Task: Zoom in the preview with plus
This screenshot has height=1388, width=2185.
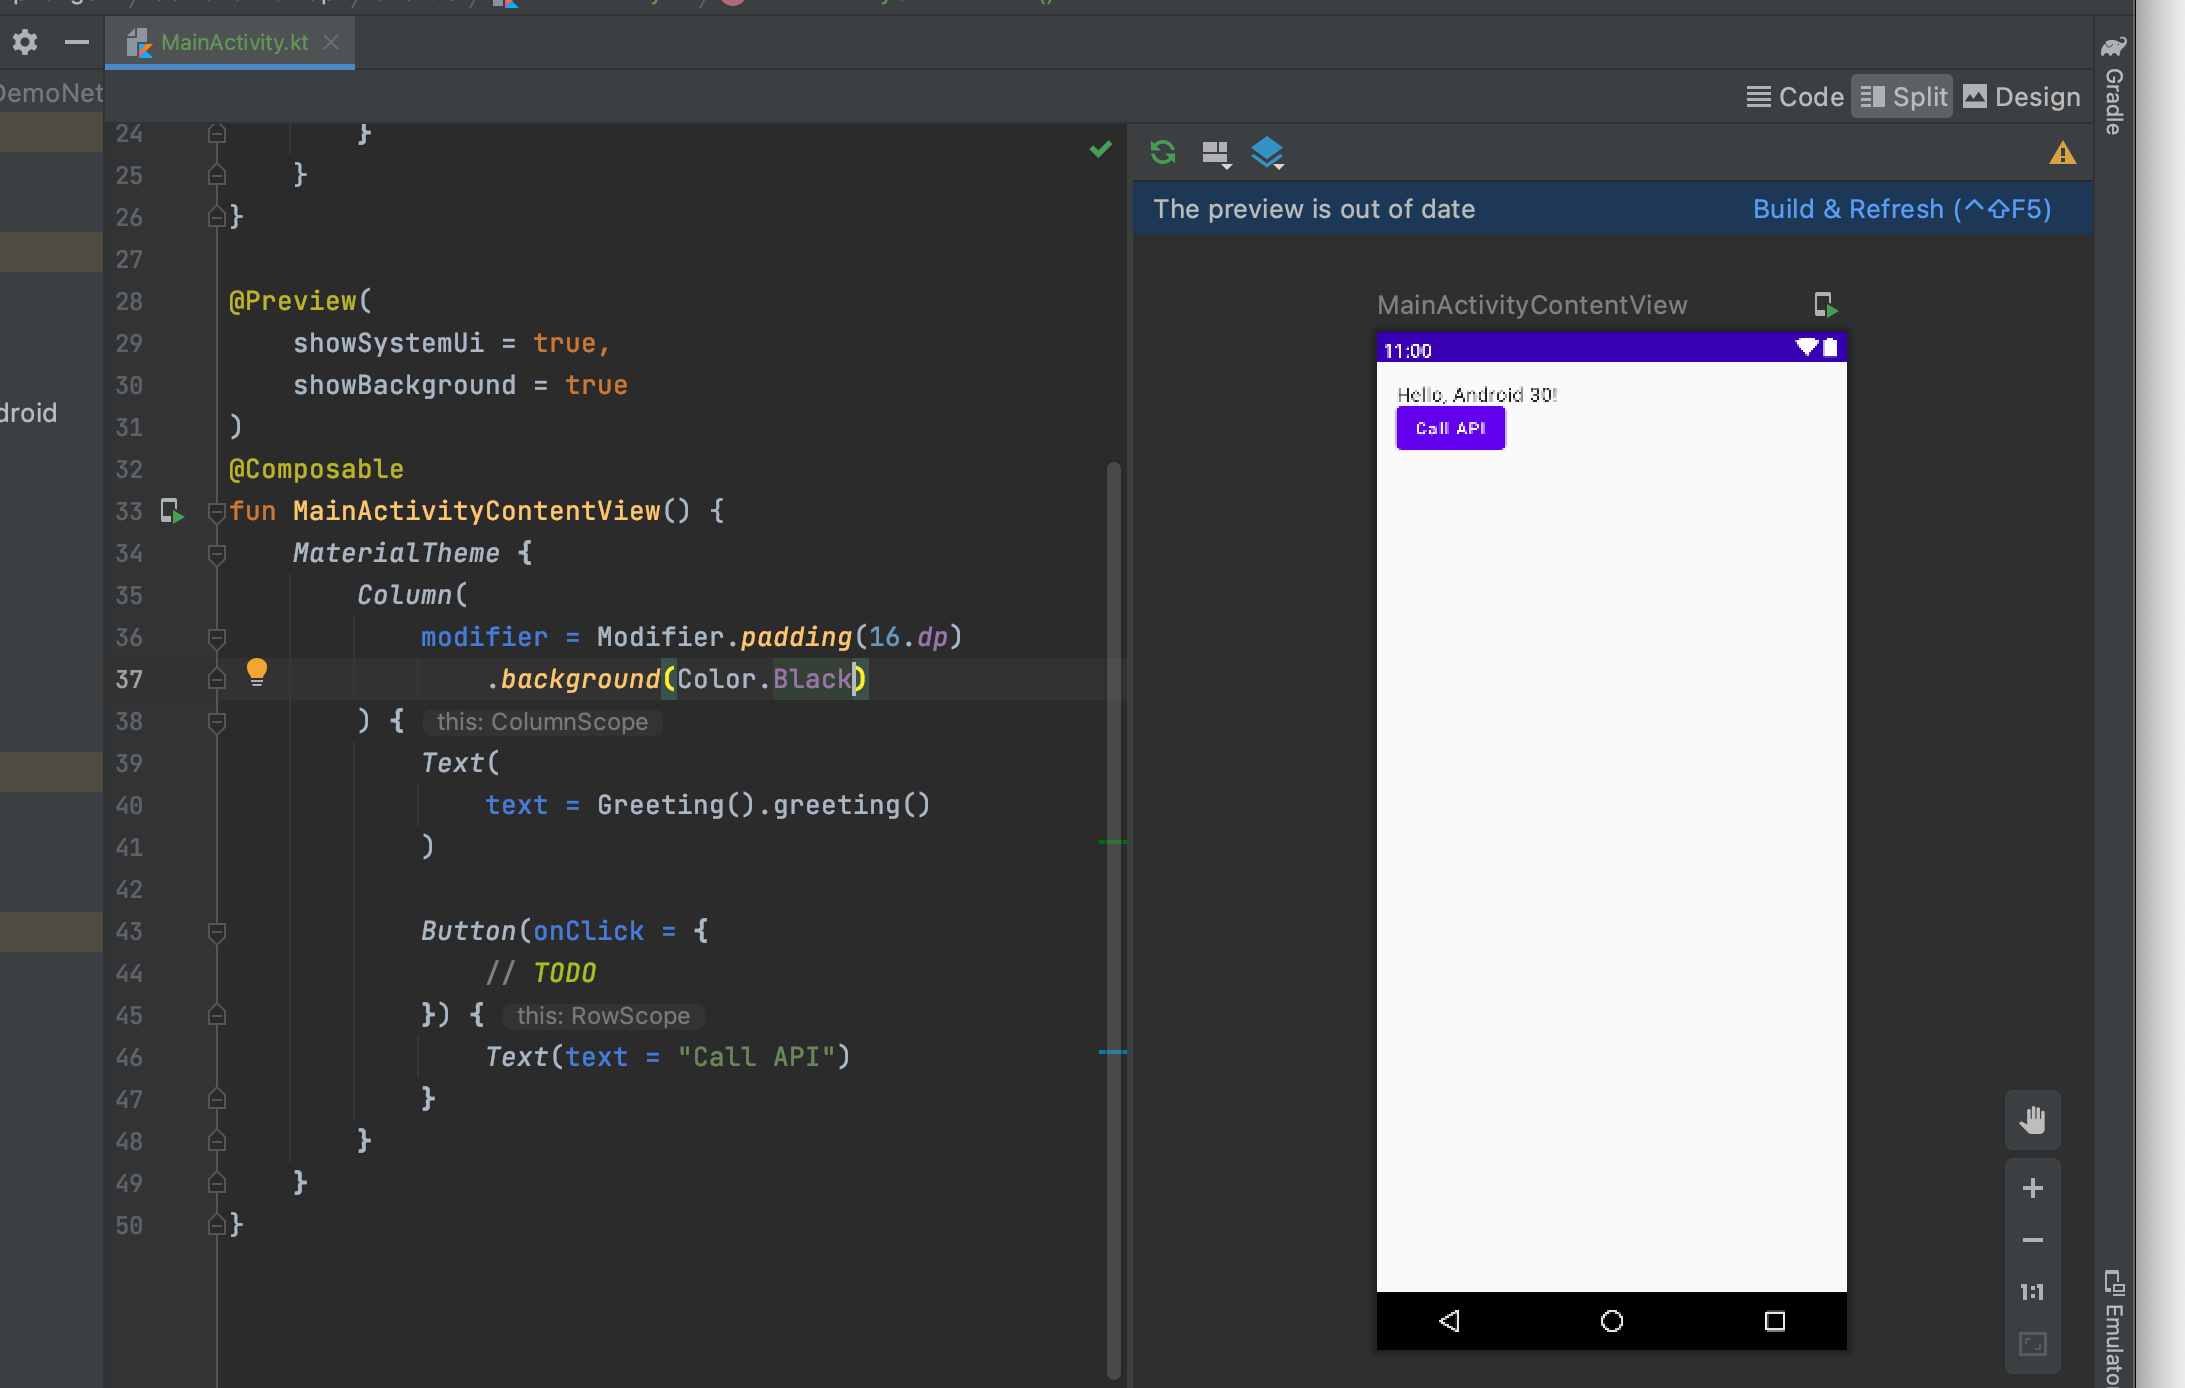Action: [2032, 1188]
